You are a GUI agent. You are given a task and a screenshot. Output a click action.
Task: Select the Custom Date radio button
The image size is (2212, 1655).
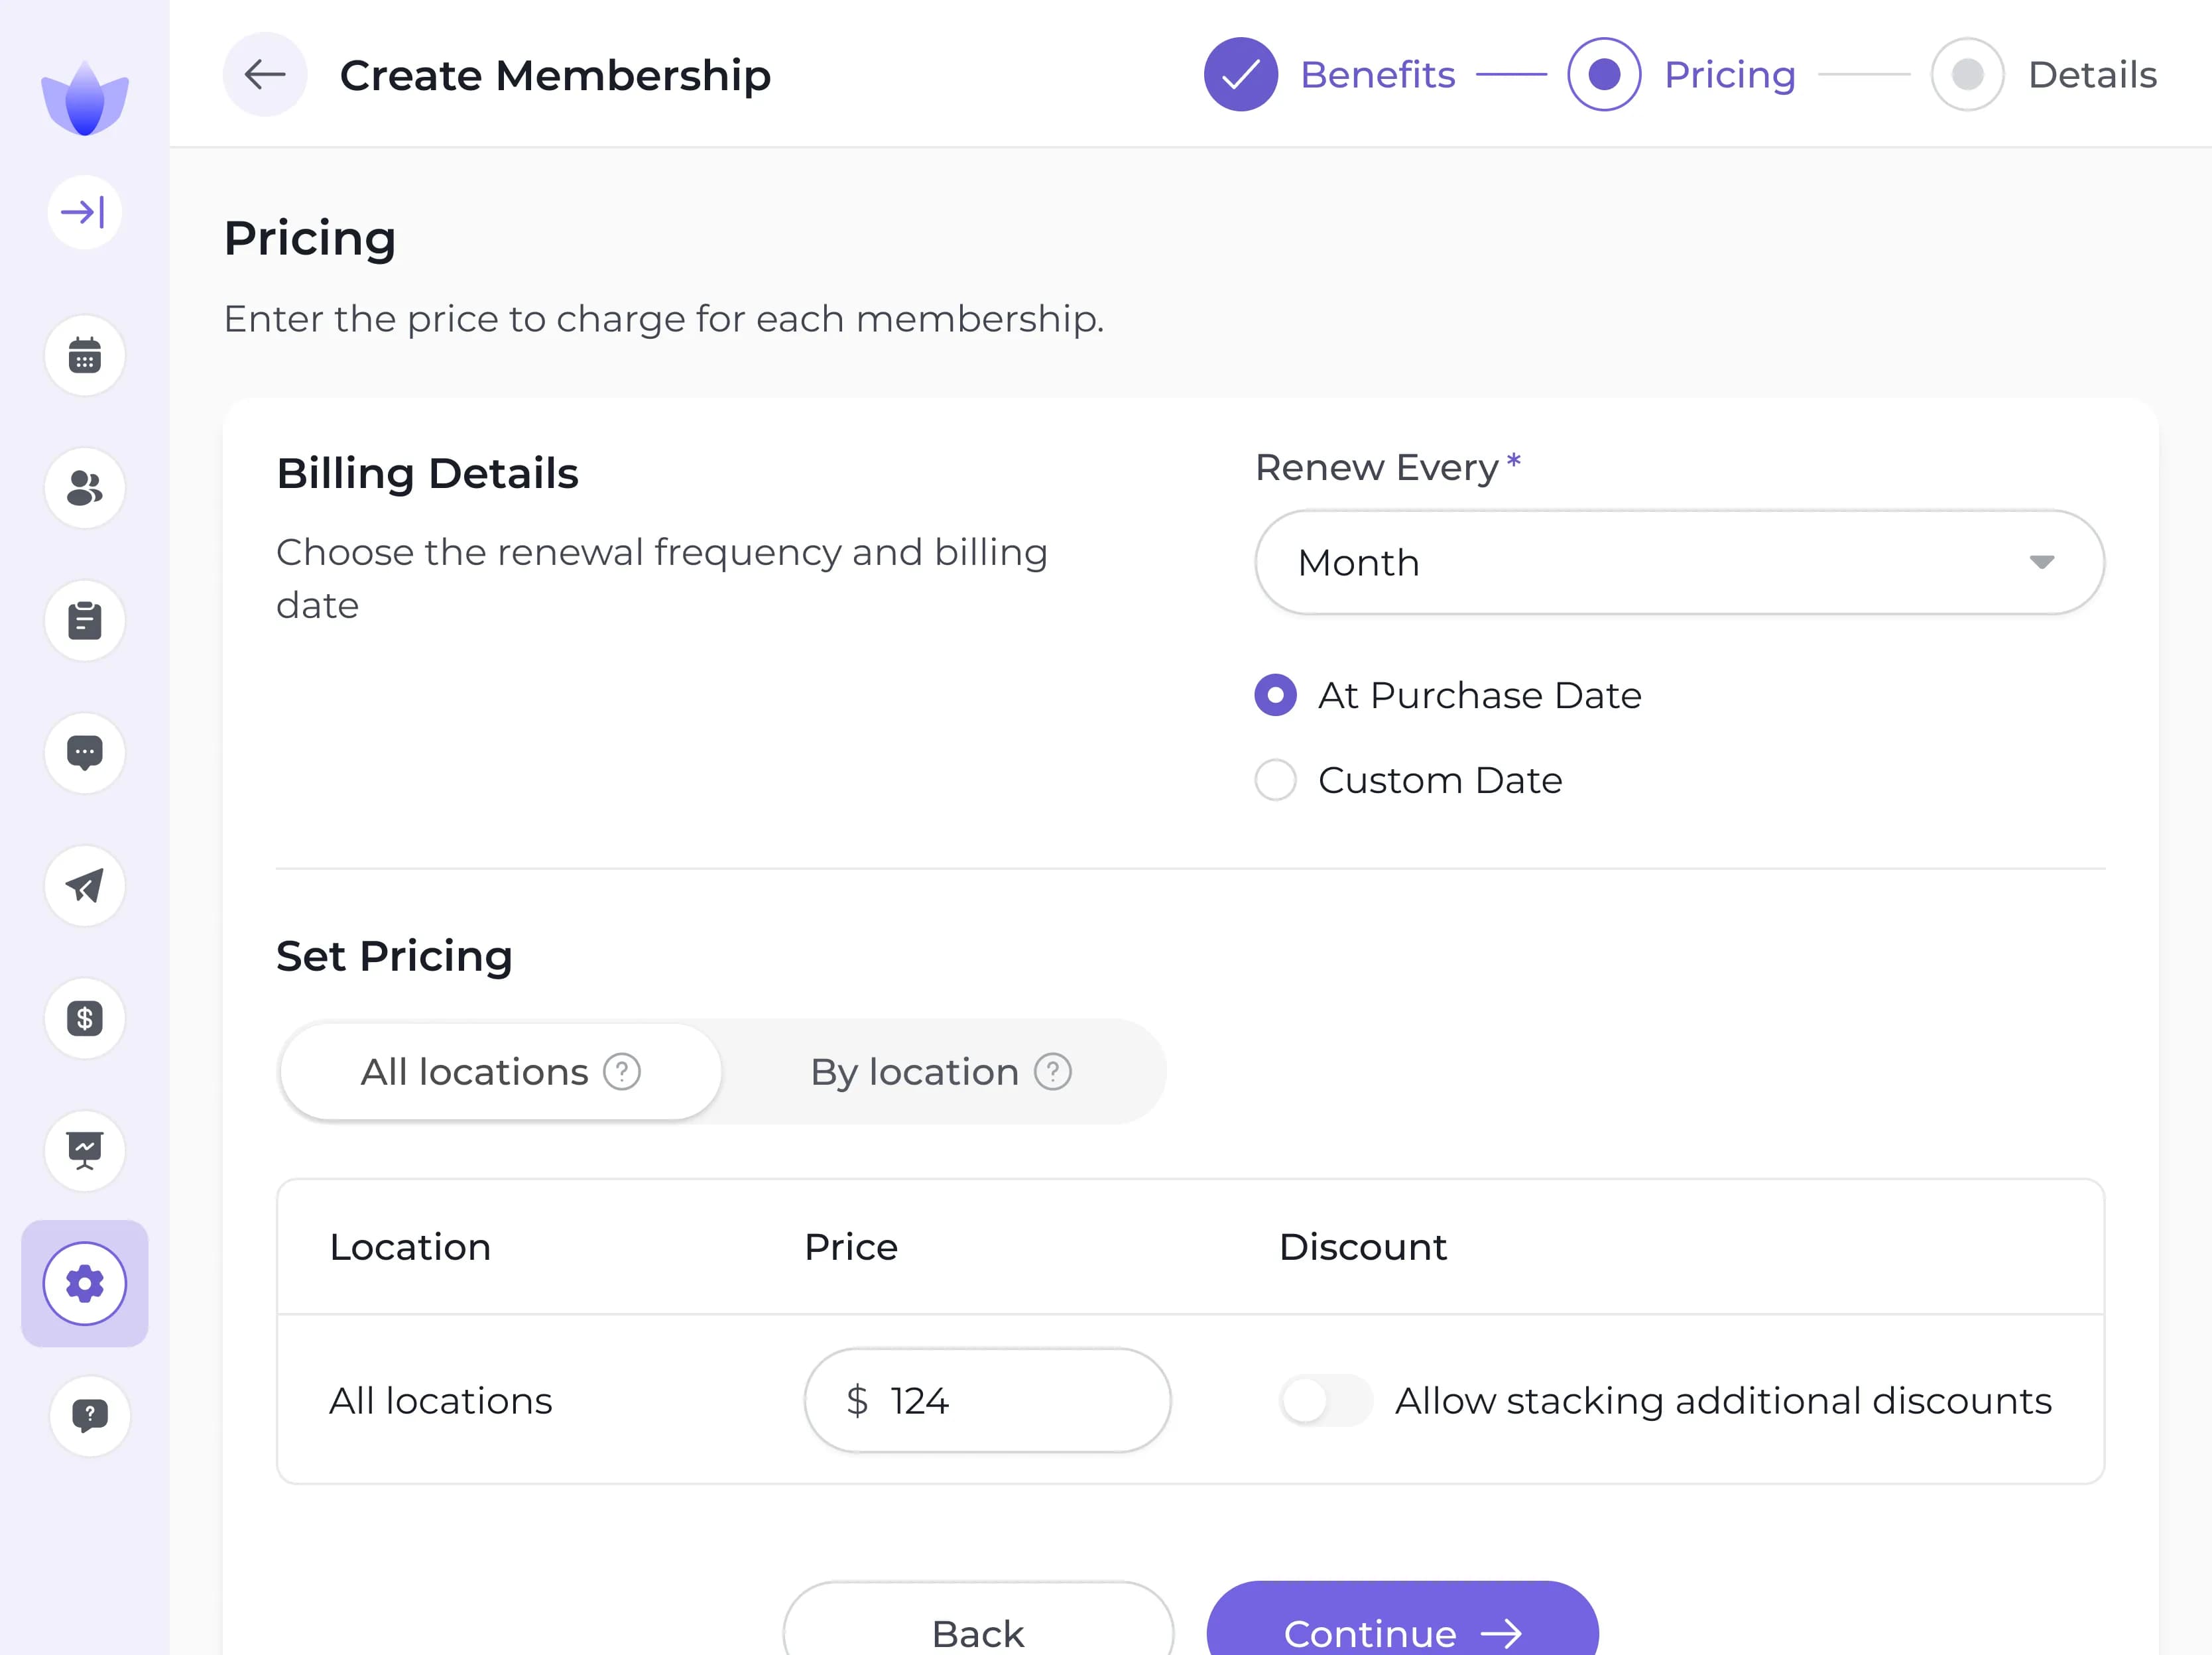click(x=1275, y=780)
